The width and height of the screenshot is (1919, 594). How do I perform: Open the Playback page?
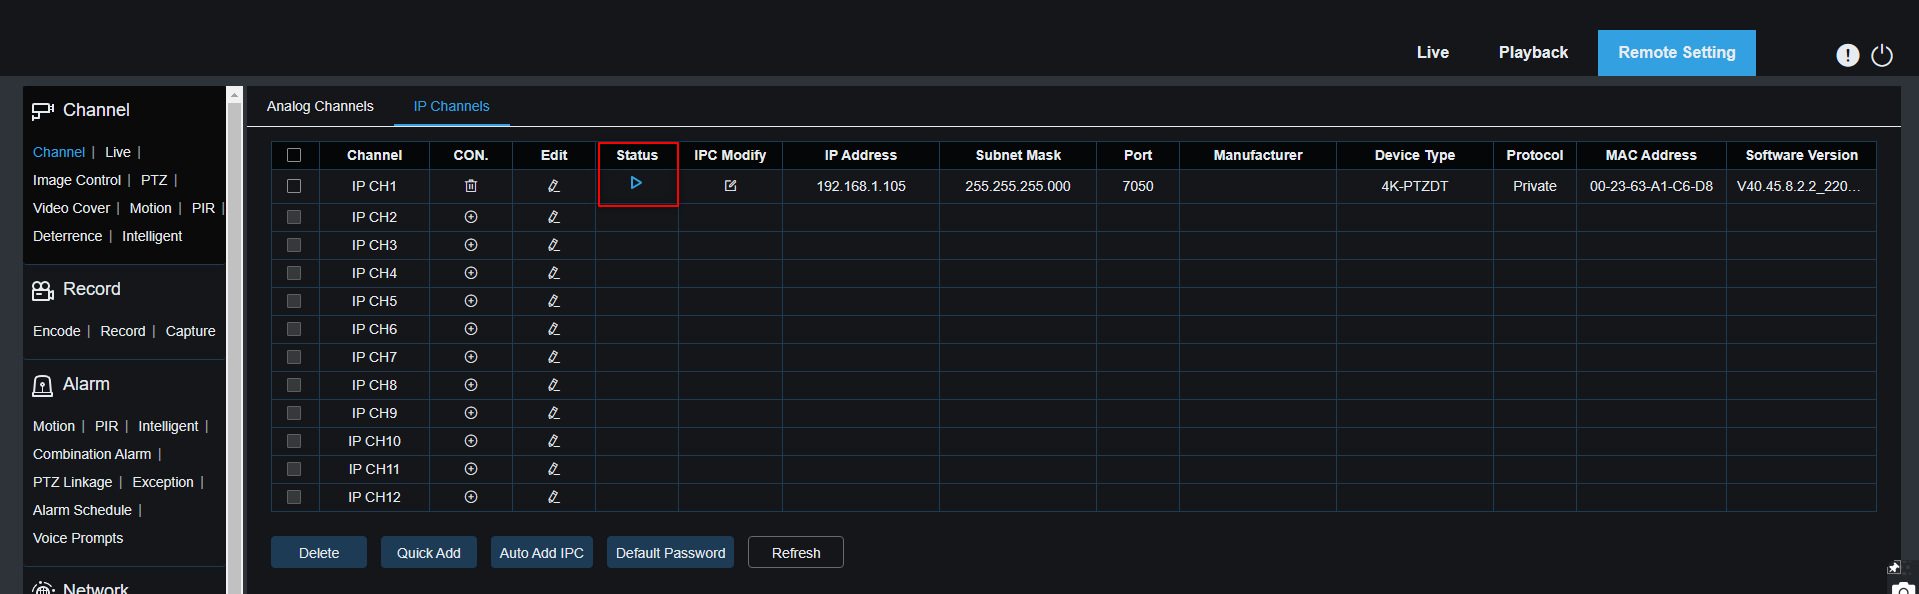coord(1533,52)
